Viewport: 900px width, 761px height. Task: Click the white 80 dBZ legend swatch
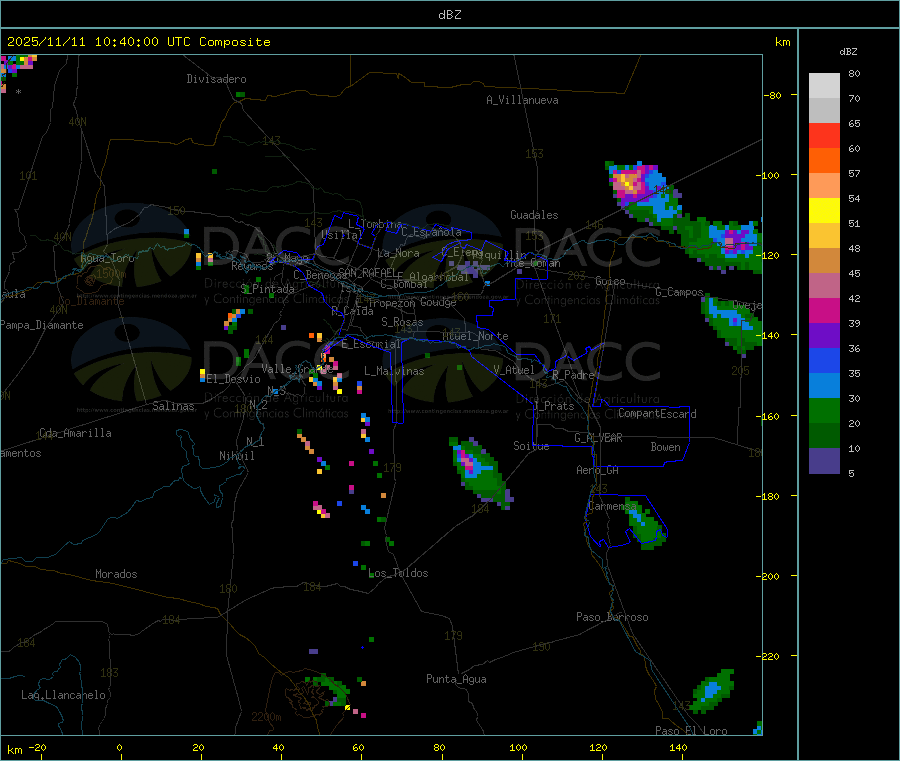824,86
